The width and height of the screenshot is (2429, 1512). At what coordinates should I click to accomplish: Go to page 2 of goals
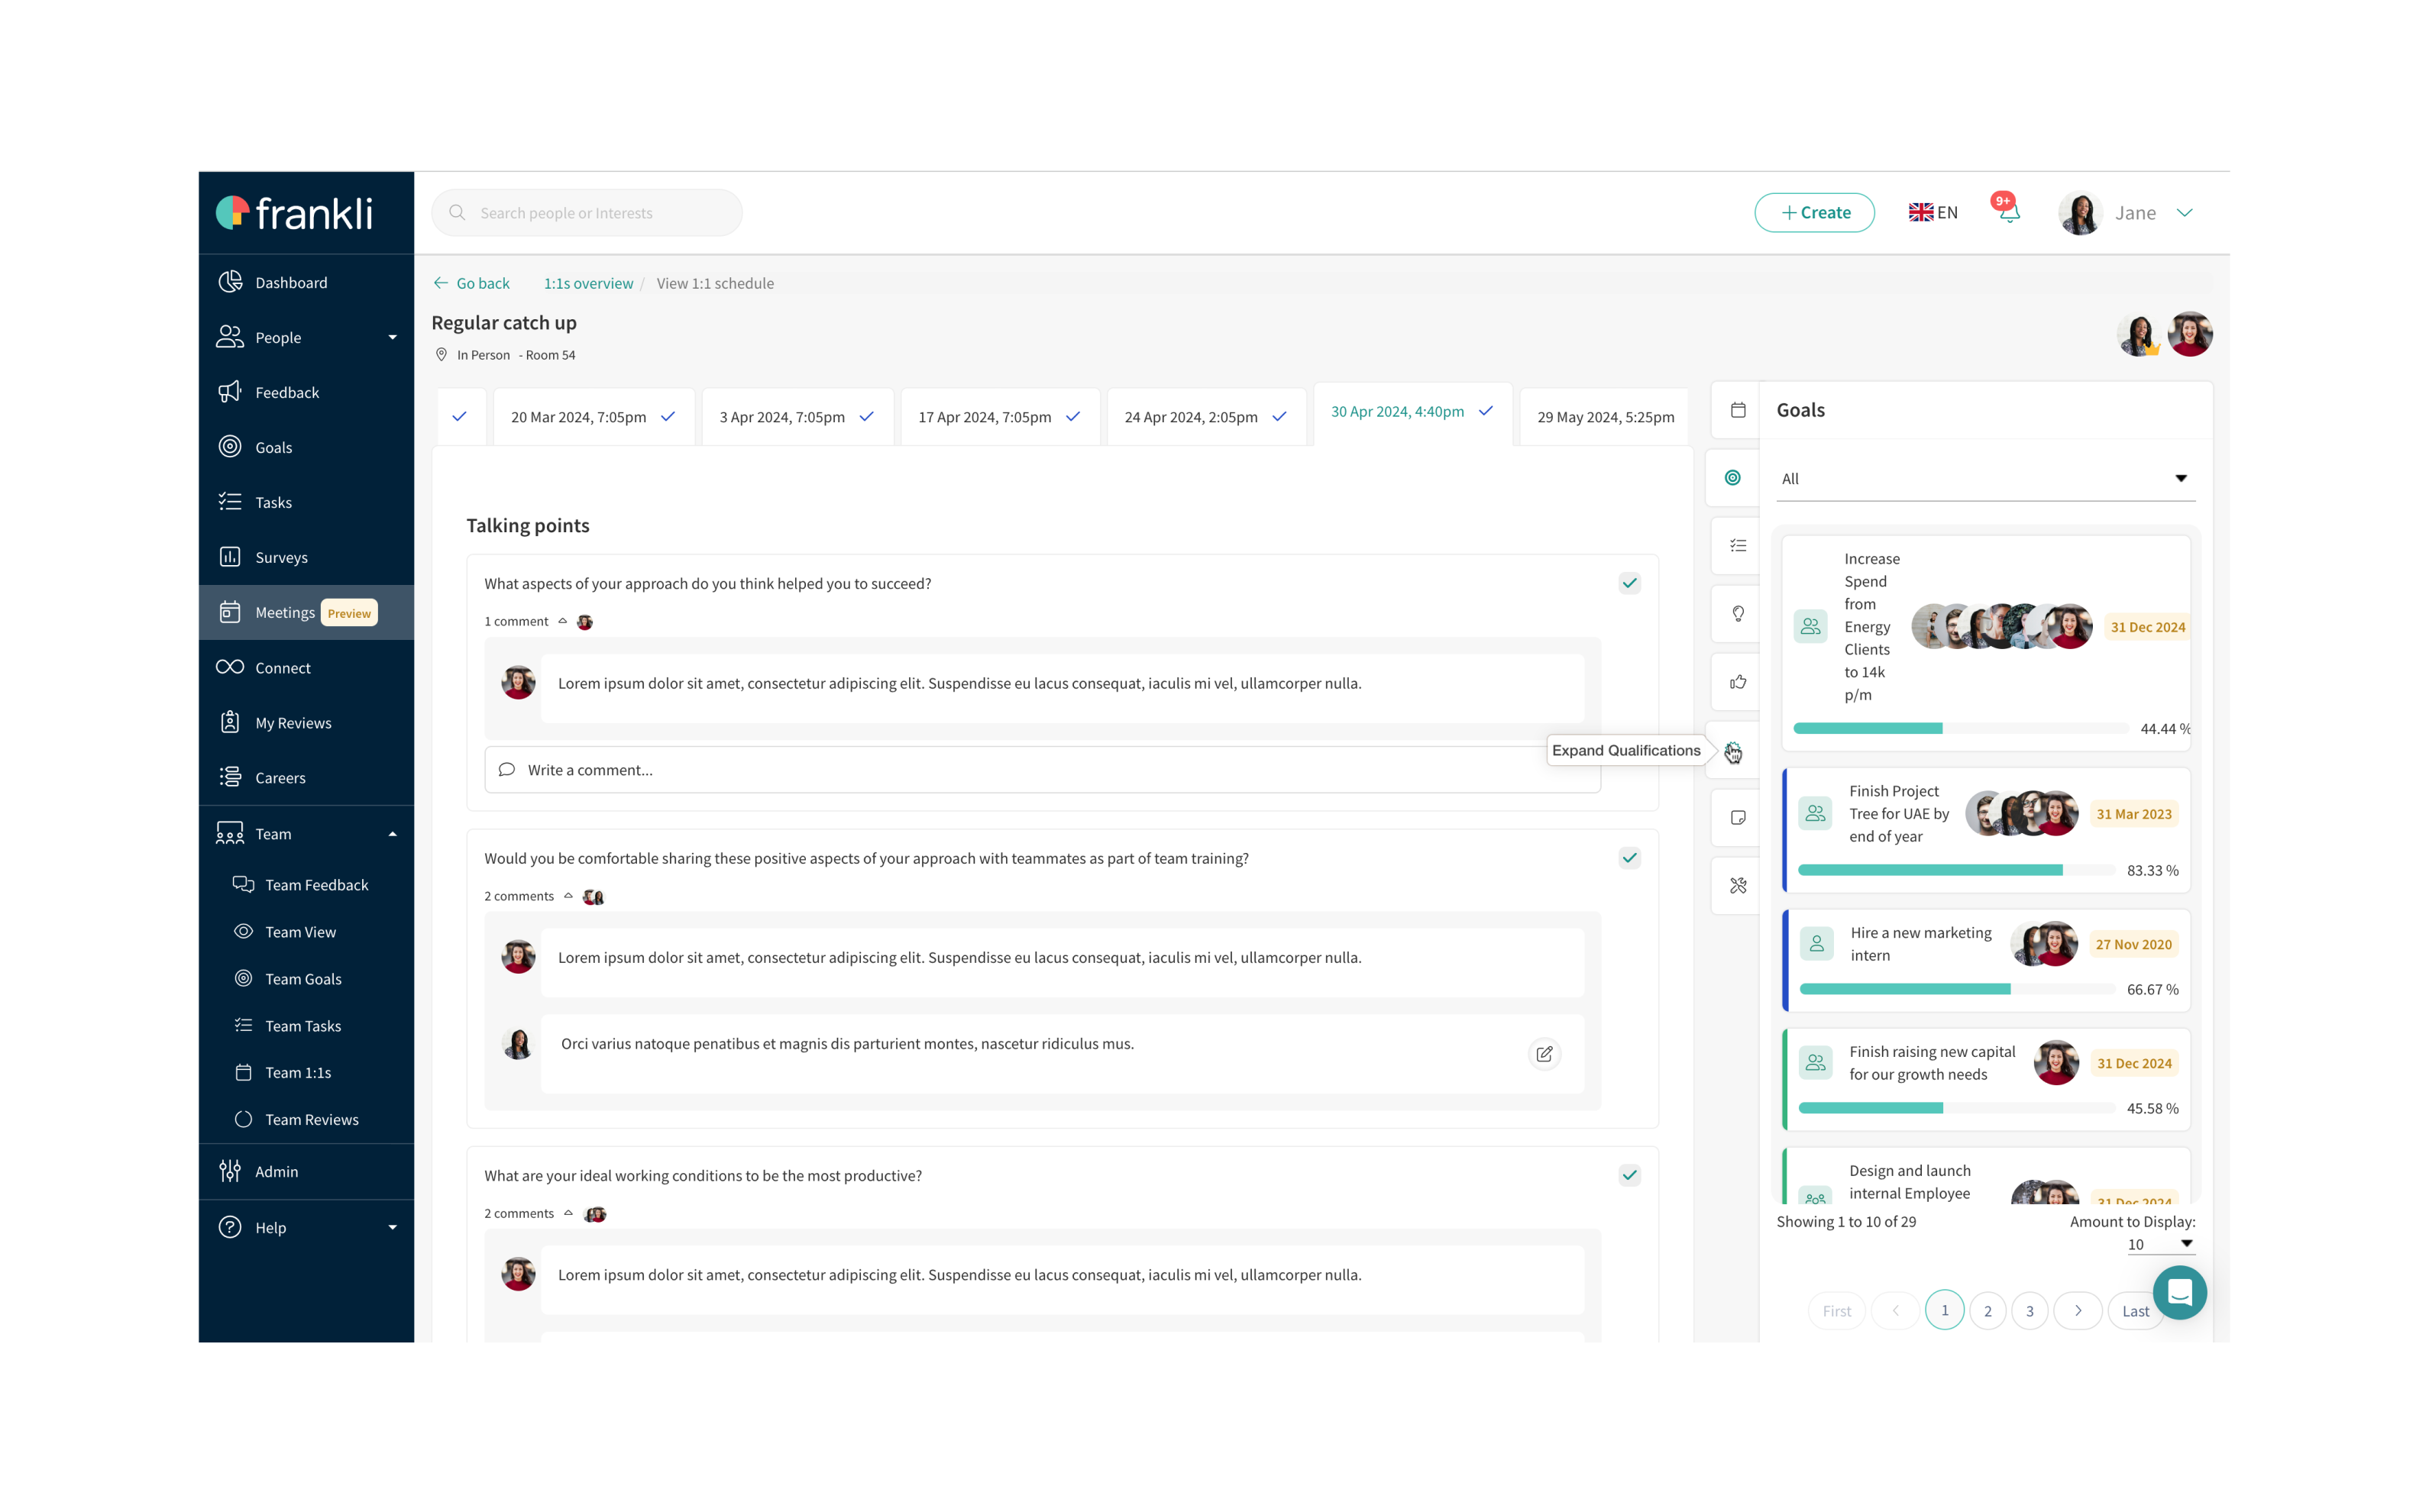pyautogui.click(x=1987, y=1311)
